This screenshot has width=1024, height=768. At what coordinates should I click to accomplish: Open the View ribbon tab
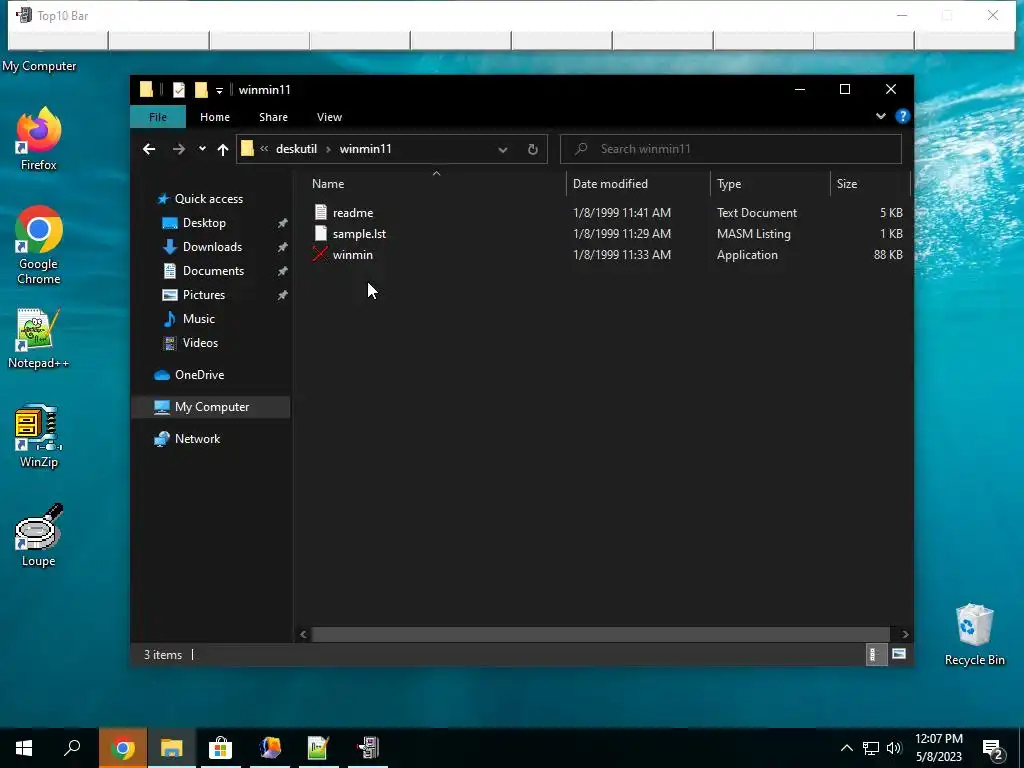point(329,117)
